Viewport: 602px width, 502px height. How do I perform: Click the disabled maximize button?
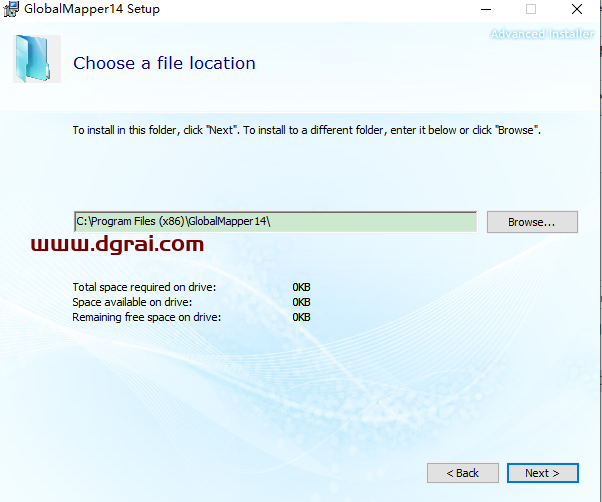(x=531, y=9)
